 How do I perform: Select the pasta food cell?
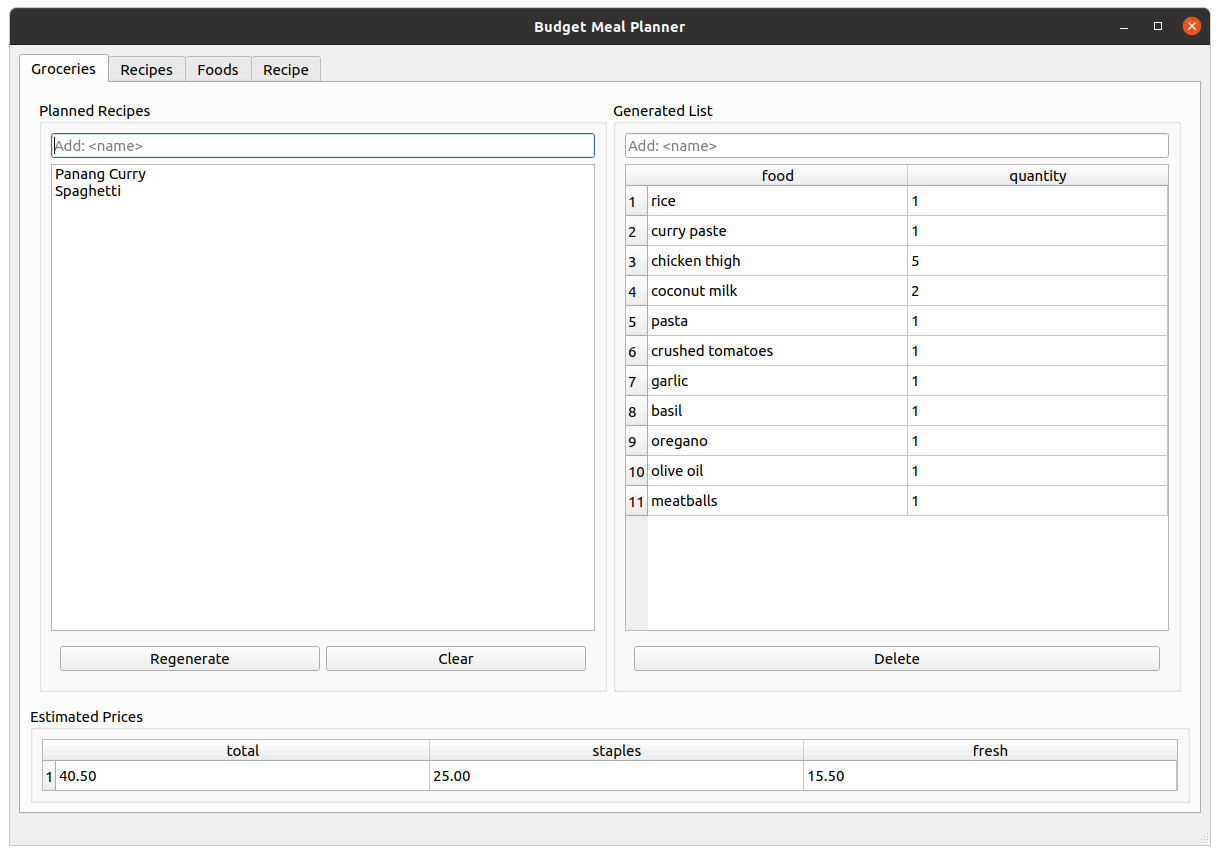[x=777, y=321]
